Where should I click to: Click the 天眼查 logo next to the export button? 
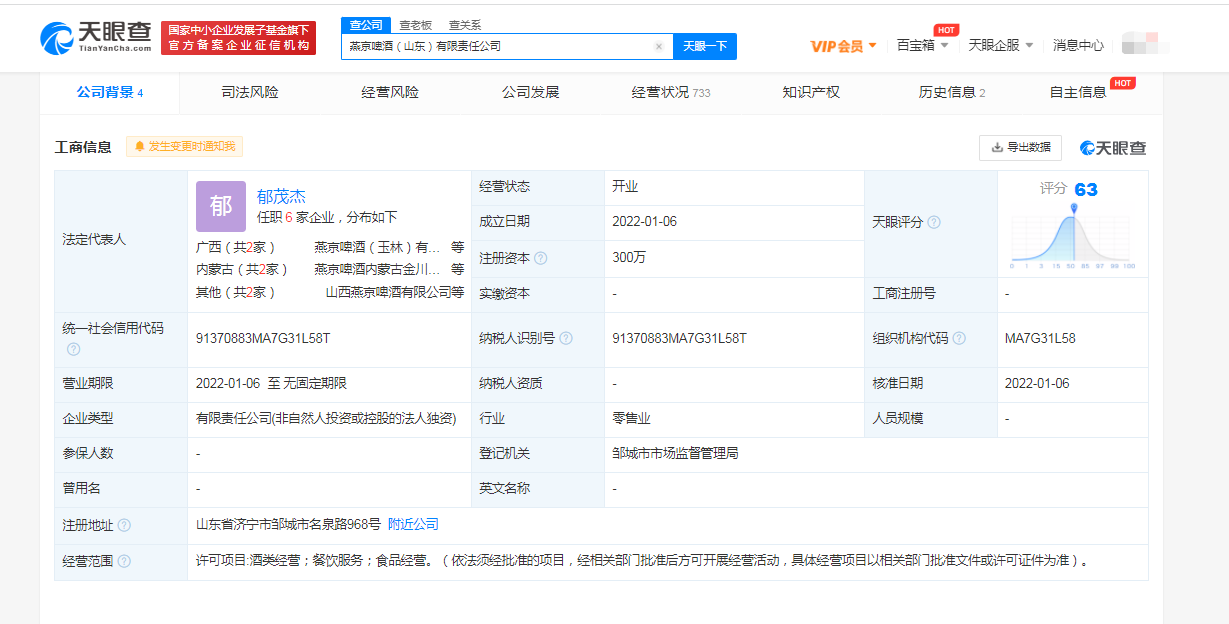[1113, 148]
